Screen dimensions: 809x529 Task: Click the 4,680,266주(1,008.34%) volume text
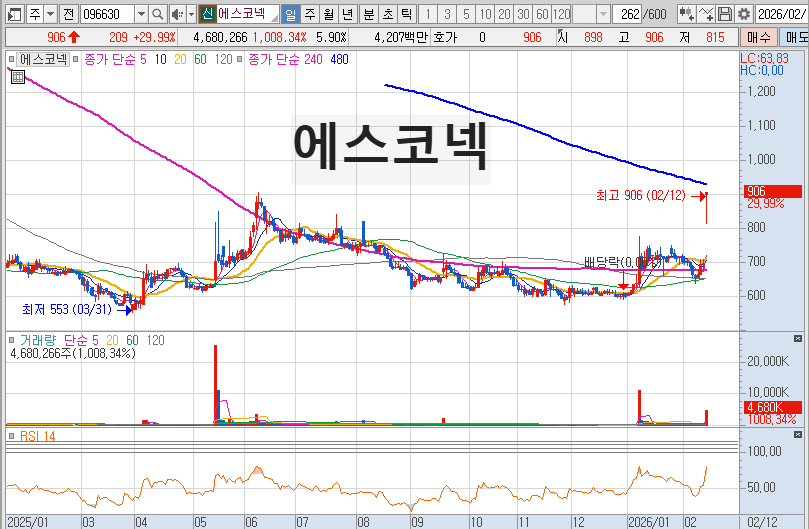point(73,354)
